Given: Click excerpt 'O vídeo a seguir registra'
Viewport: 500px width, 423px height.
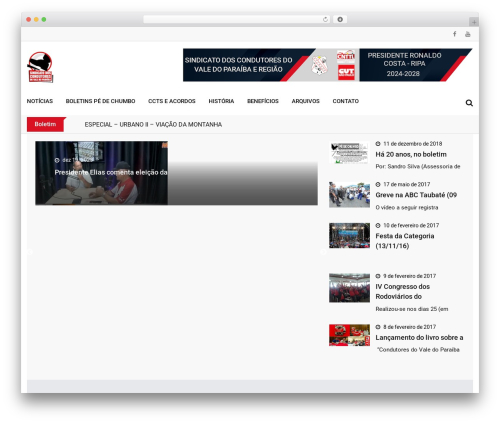Looking at the screenshot, I should (x=407, y=207).
